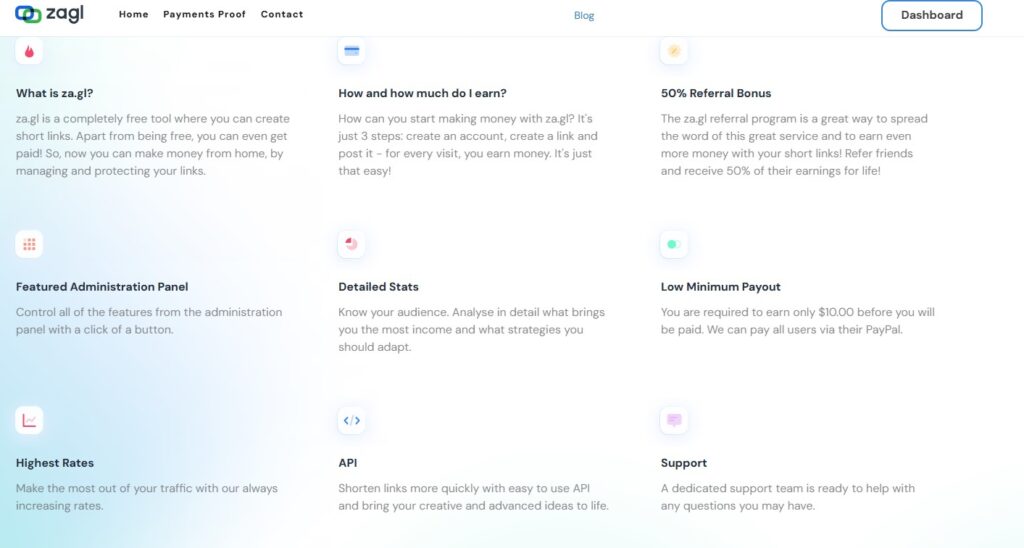Open the Blog link
Viewport: 1024px width, 548px height.
click(x=584, y=16)
